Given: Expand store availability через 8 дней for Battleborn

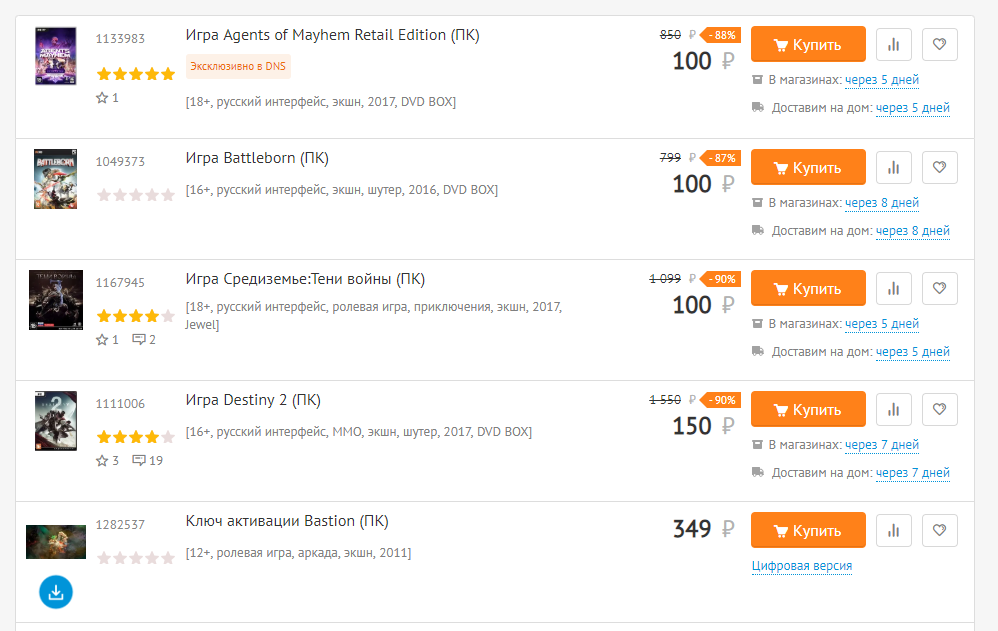Looking at the screenshot, I should [x=882, y=203].
